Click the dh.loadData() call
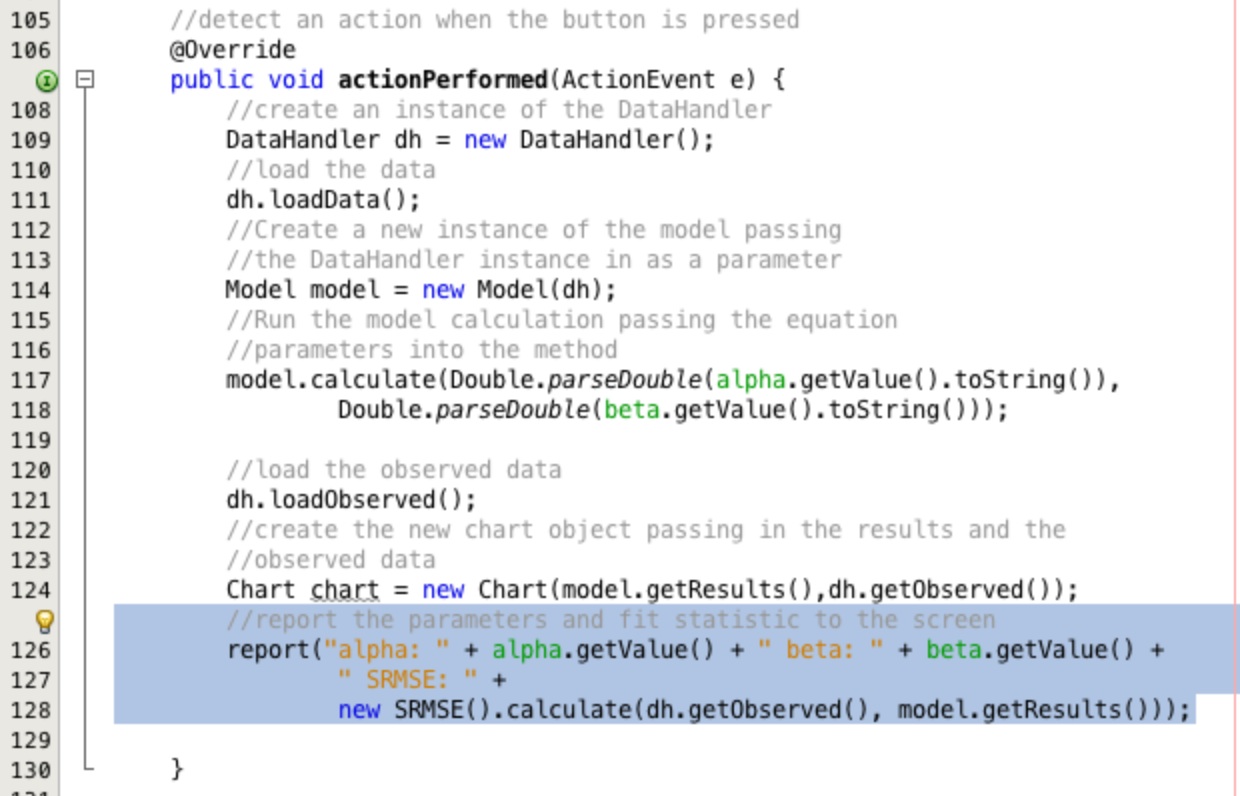 [317, 200]
